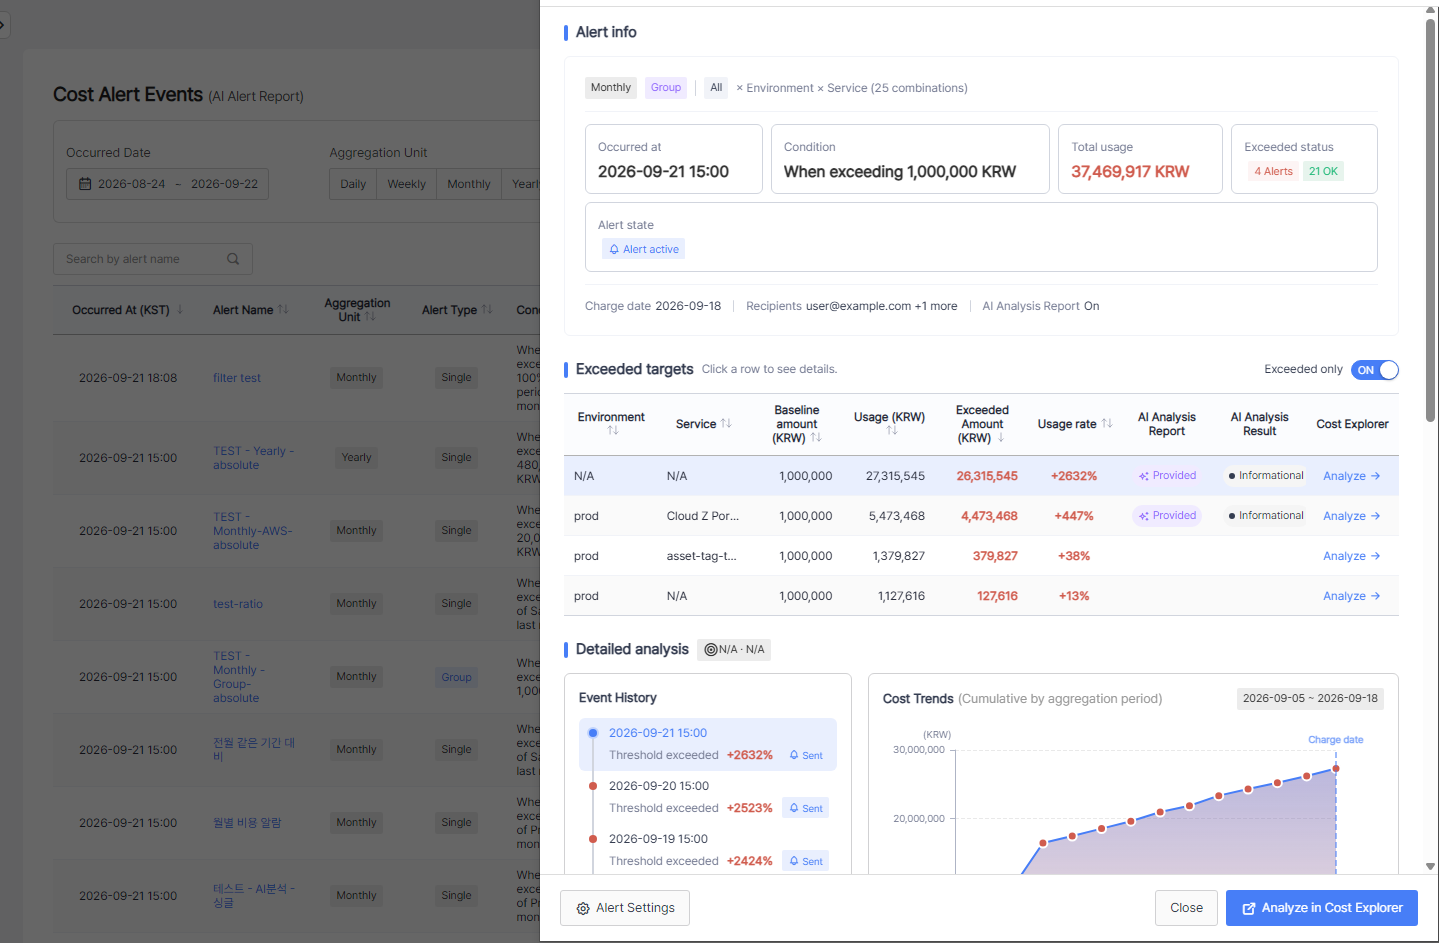Sort by Usage rate column arrows
Image resolution: width=1439 pixels, height=943 pixels.
point(1107,424)
